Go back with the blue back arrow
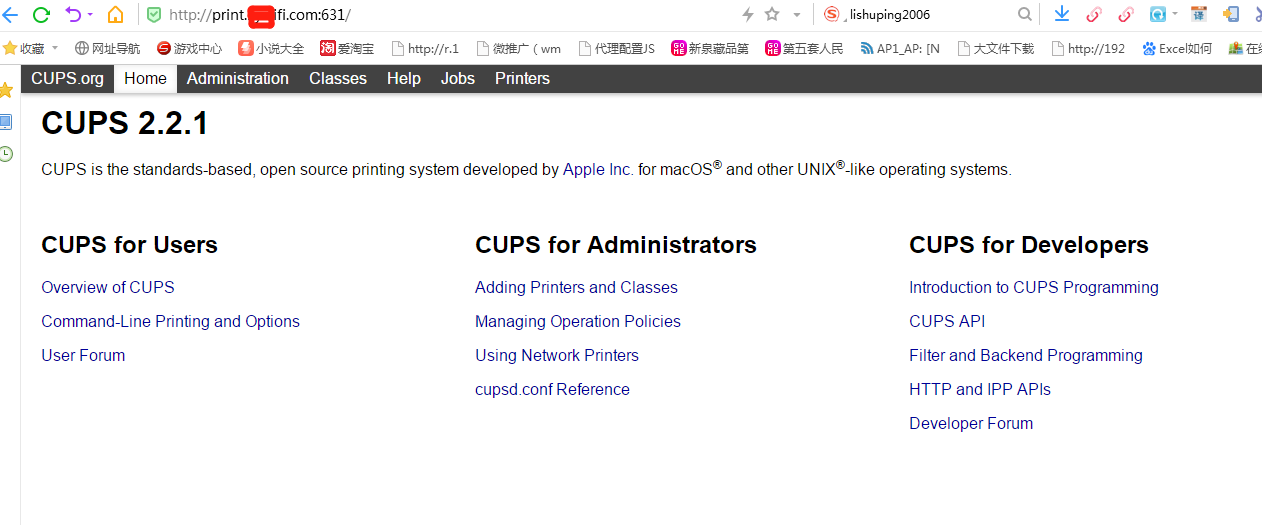This screenshot has height=525, width=1262. pyautogui.click(x=10, y=14)
